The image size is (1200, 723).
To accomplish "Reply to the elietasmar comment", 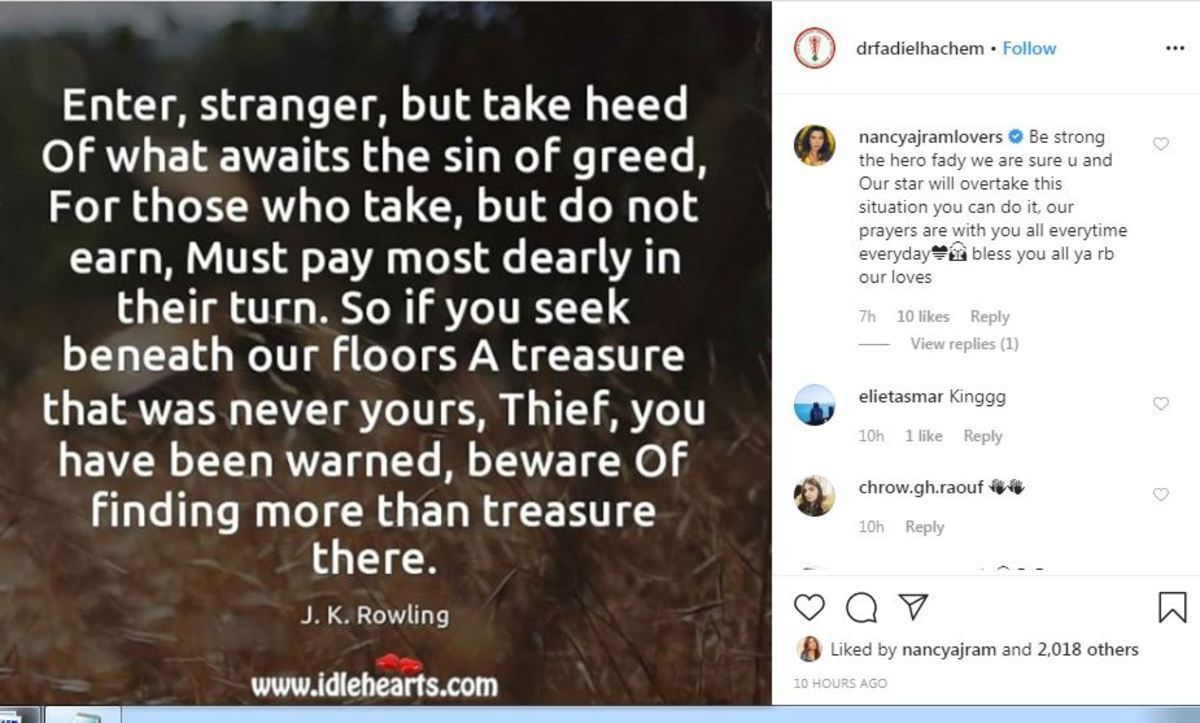I will (x=983, y=436).
